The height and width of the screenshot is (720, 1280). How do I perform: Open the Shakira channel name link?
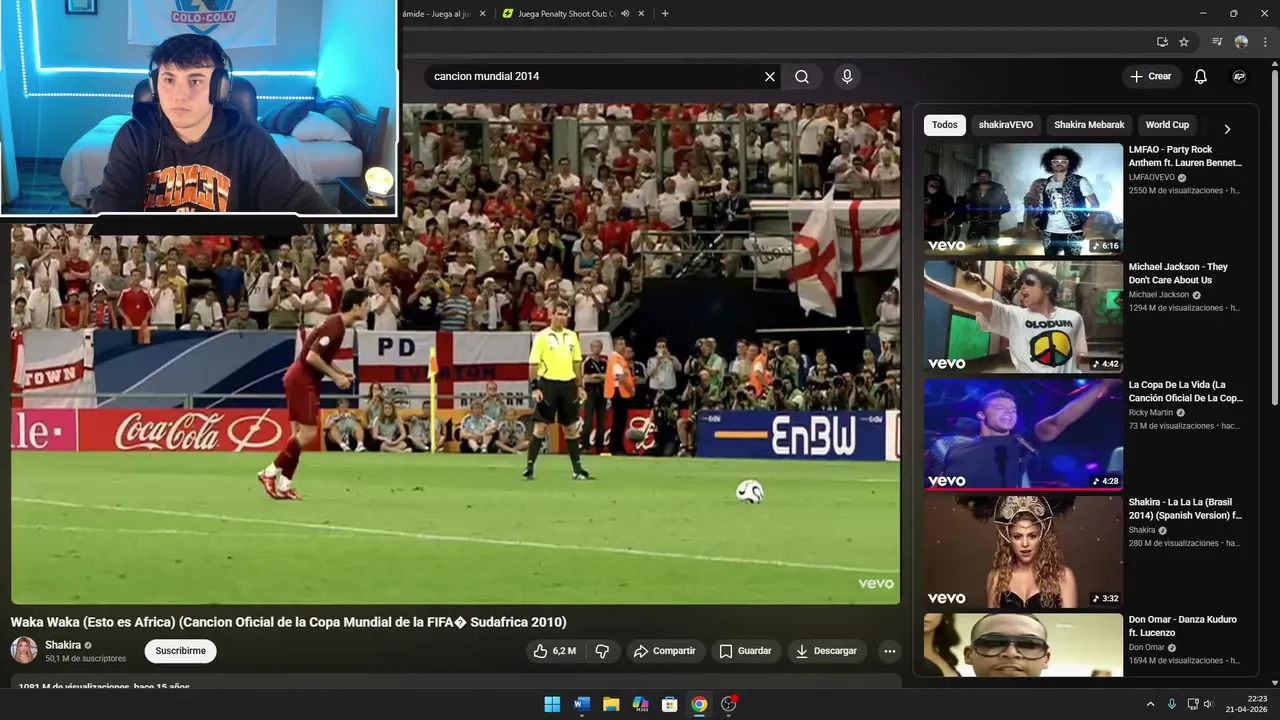[x=63, y=645]
